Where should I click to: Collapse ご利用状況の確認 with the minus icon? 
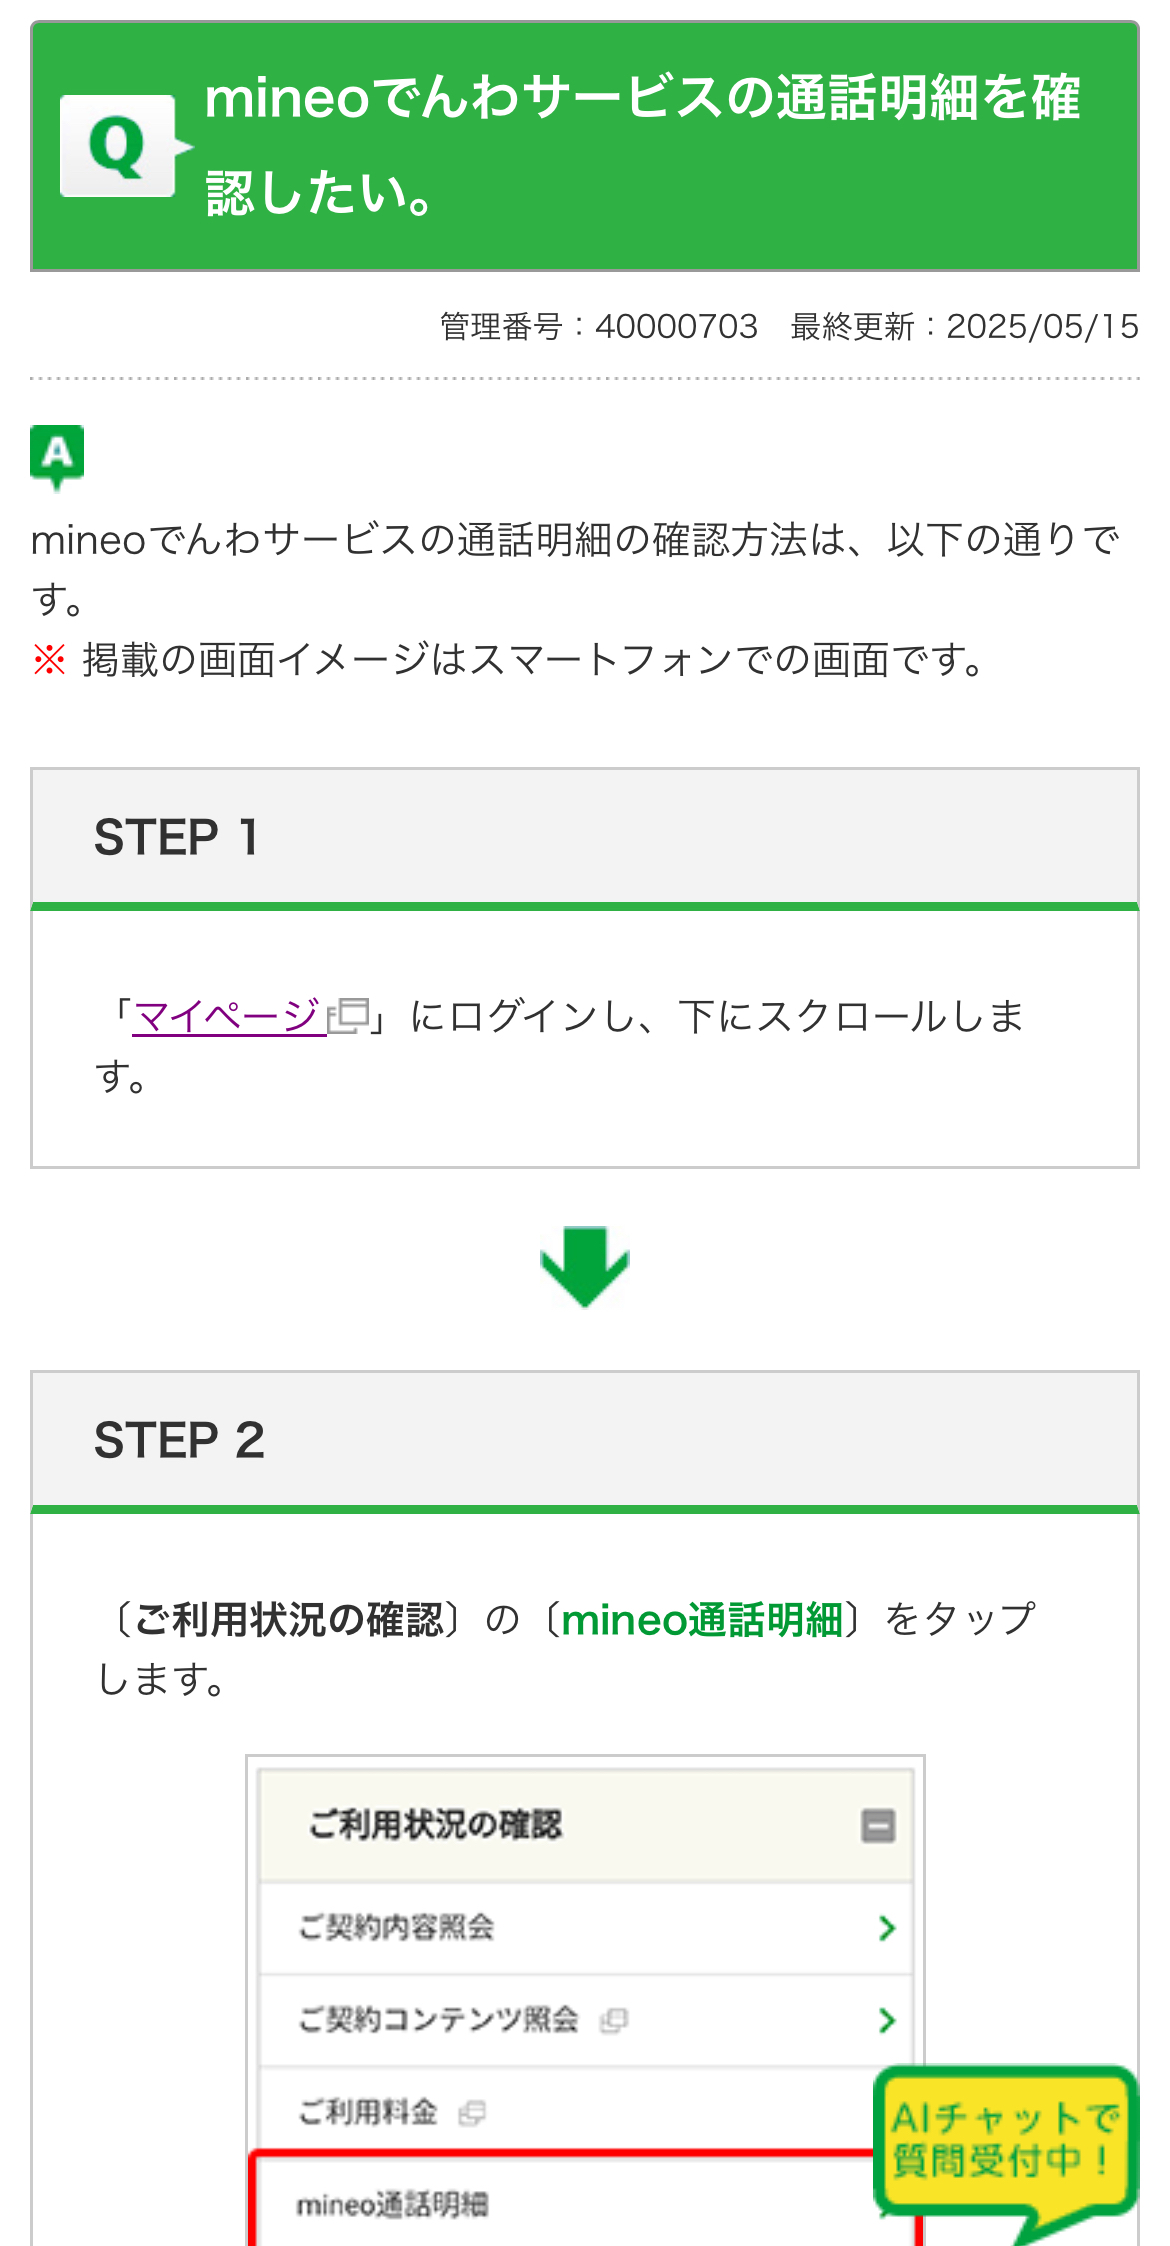[878, 1826]
